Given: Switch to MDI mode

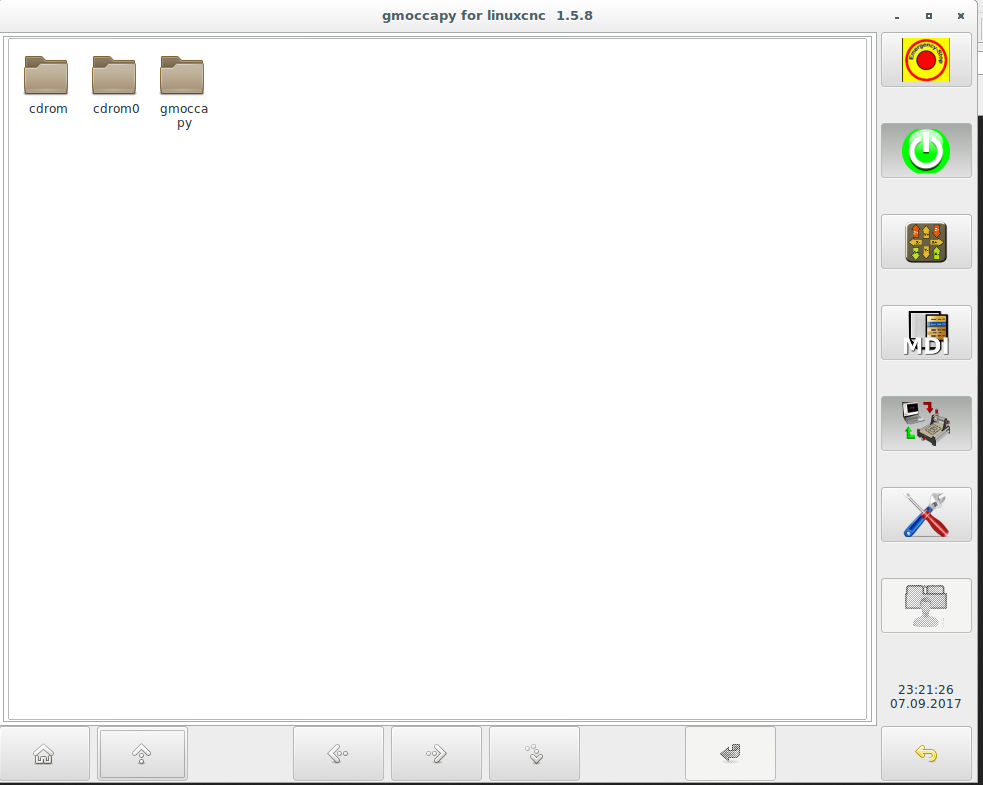Looking at the screenshot, I should [926, 333].
